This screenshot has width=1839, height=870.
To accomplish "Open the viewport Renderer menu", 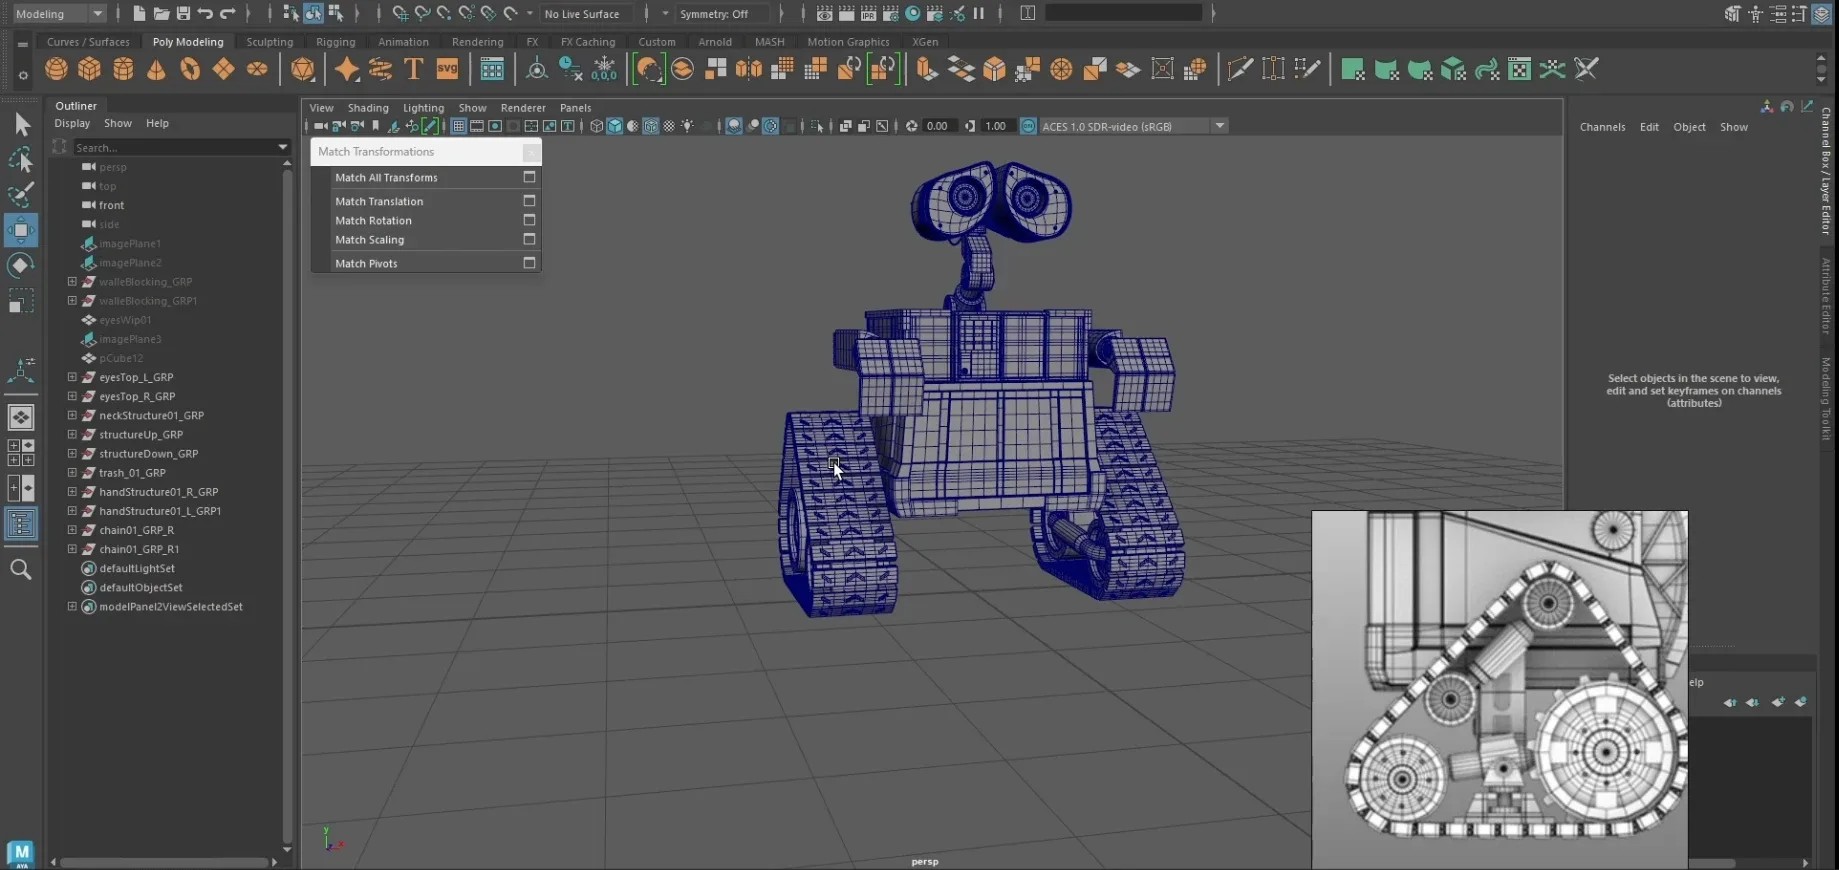I will [x=523, y=108].
